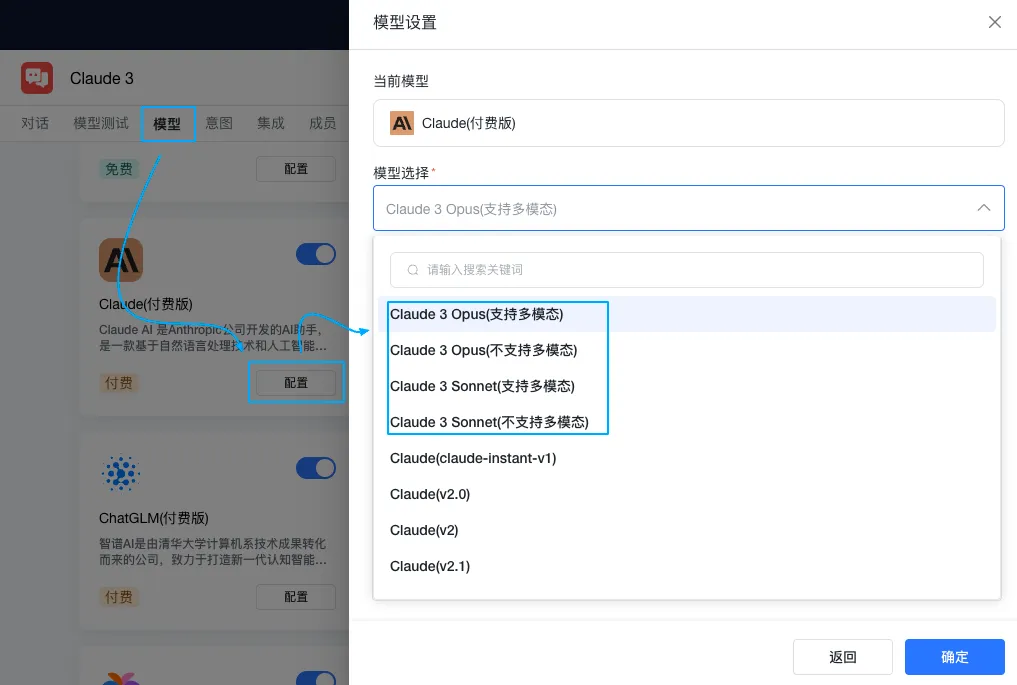Focus the 请输入搜索关键词 search field
Image resolution: width=1017 pixels, height=685 pixels.
pos(687,270)
